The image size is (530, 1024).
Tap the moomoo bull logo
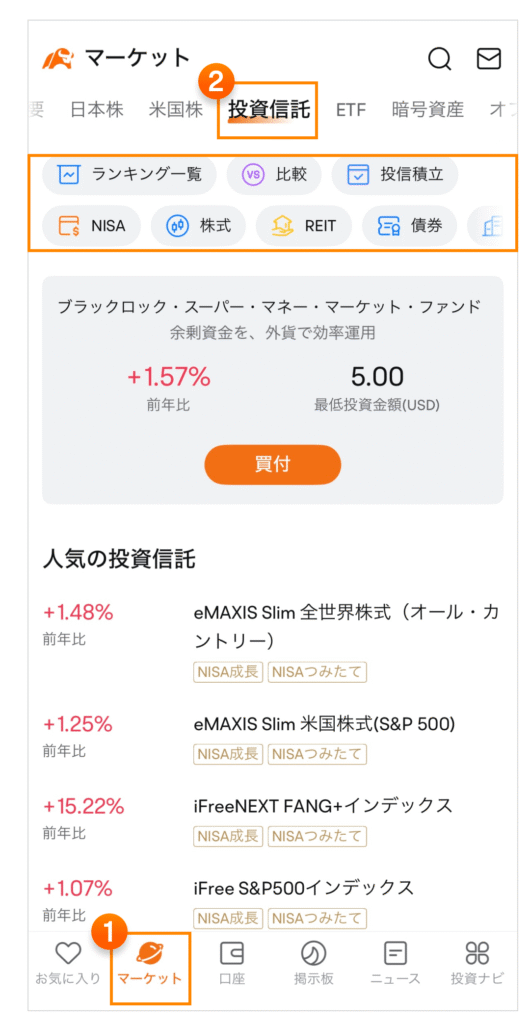point(59,58)
